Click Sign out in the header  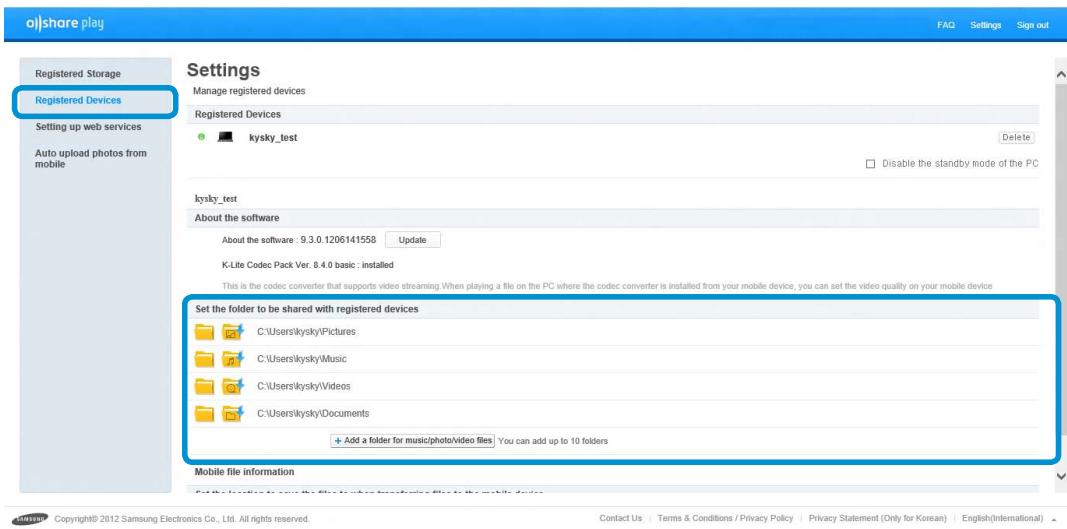point(1032,25)
